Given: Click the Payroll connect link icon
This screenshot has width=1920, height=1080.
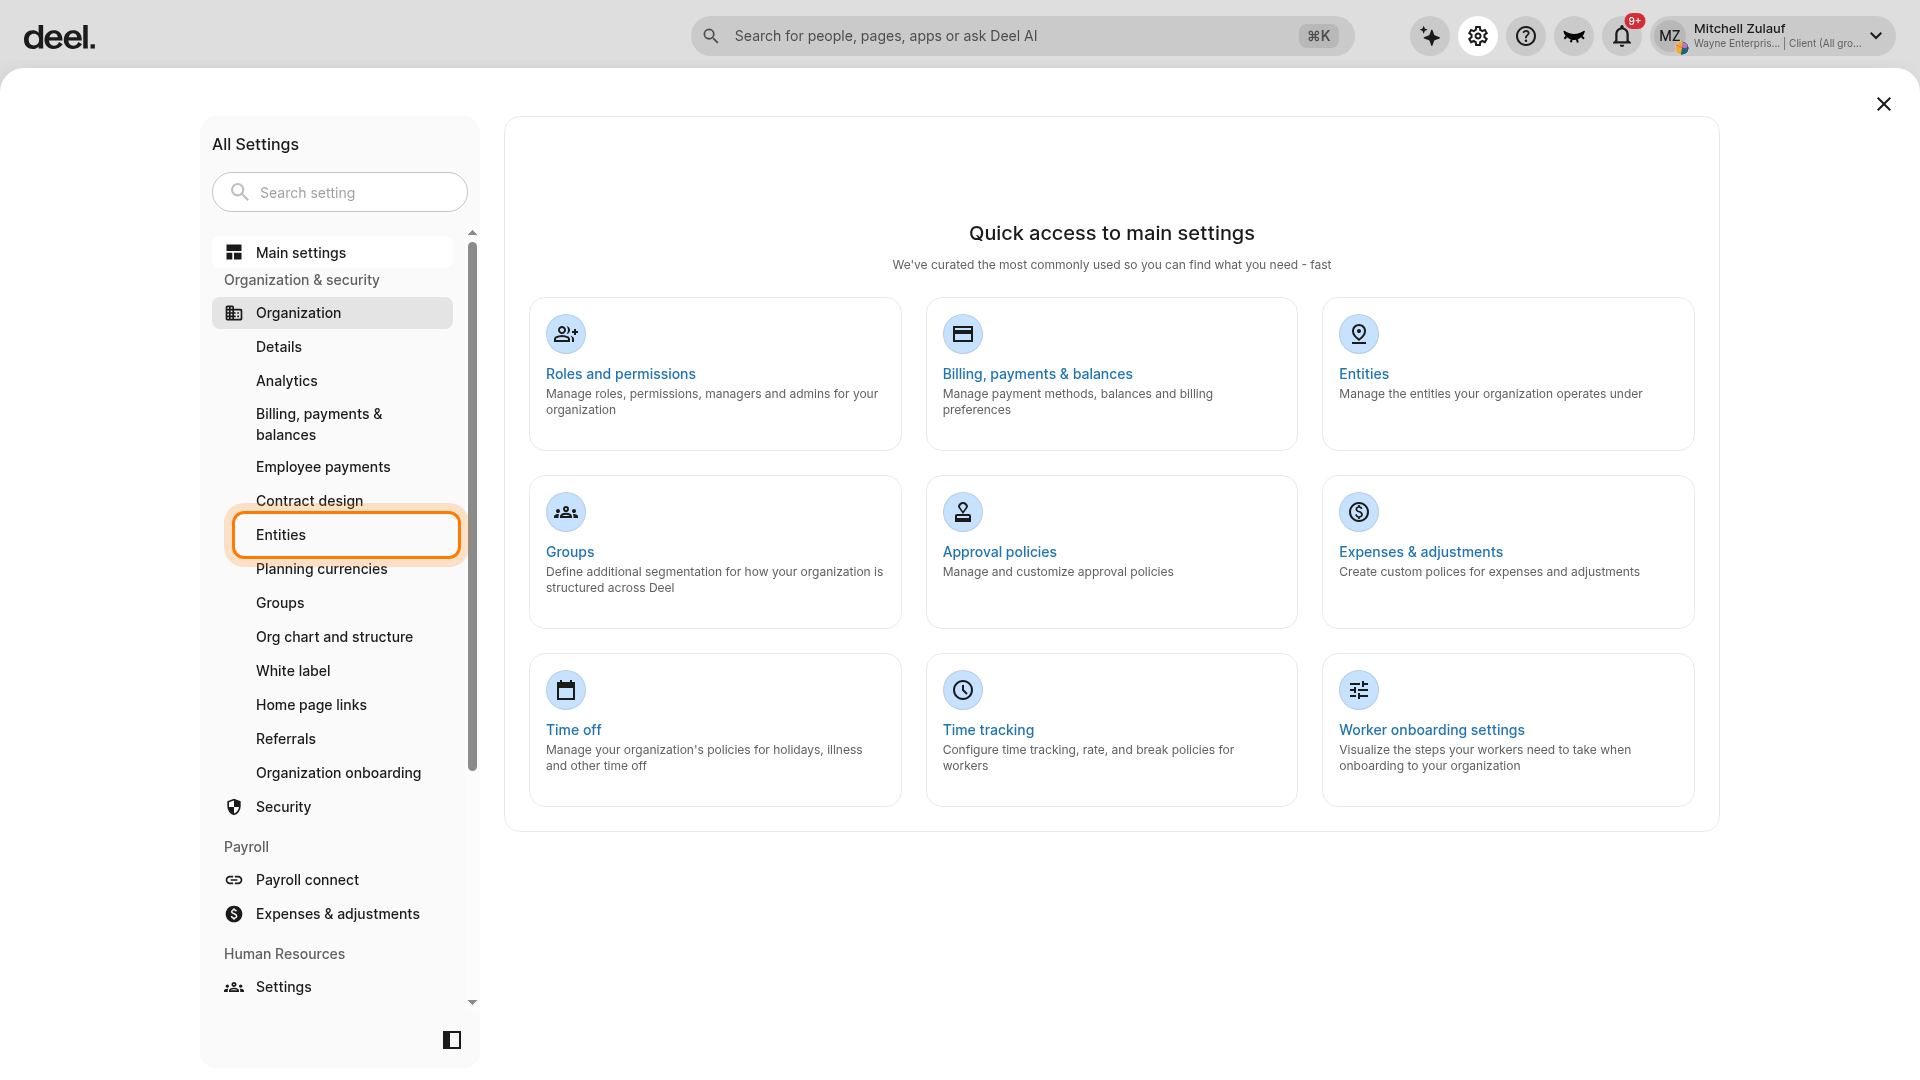Looking at the screenshot, I should tap(234, 880).
